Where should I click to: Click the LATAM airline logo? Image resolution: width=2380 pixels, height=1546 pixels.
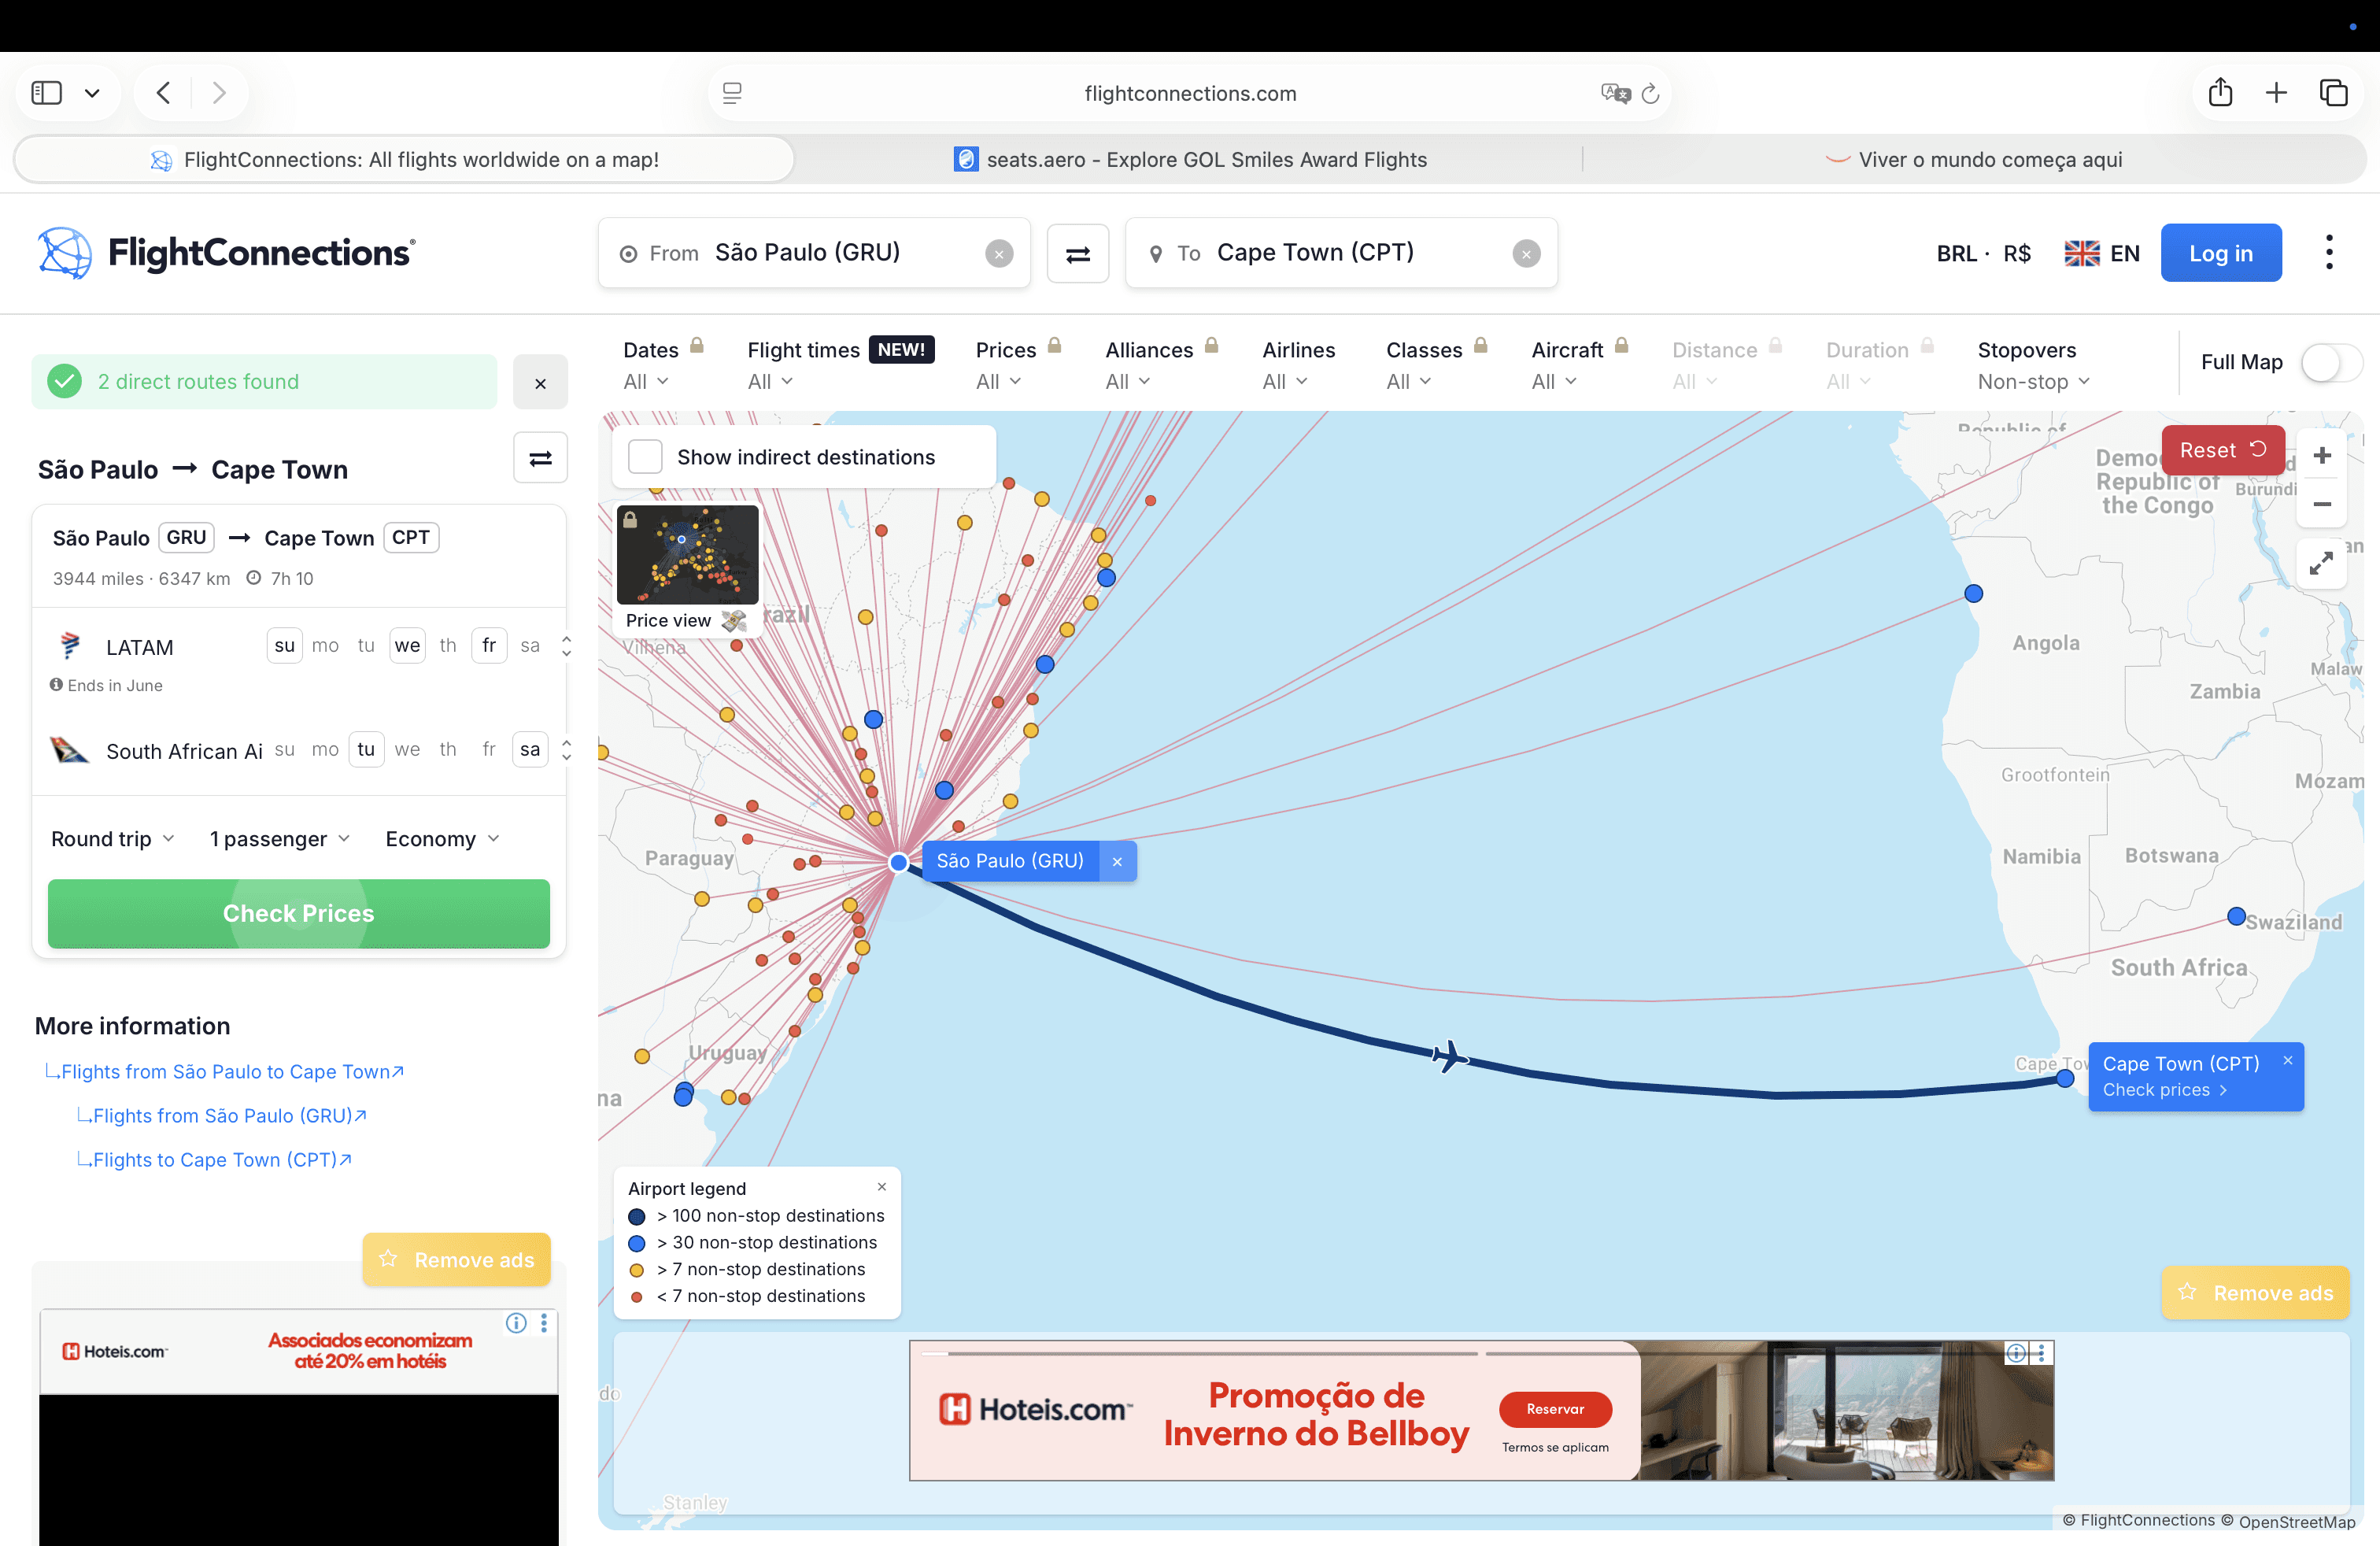tap(70, 646)
